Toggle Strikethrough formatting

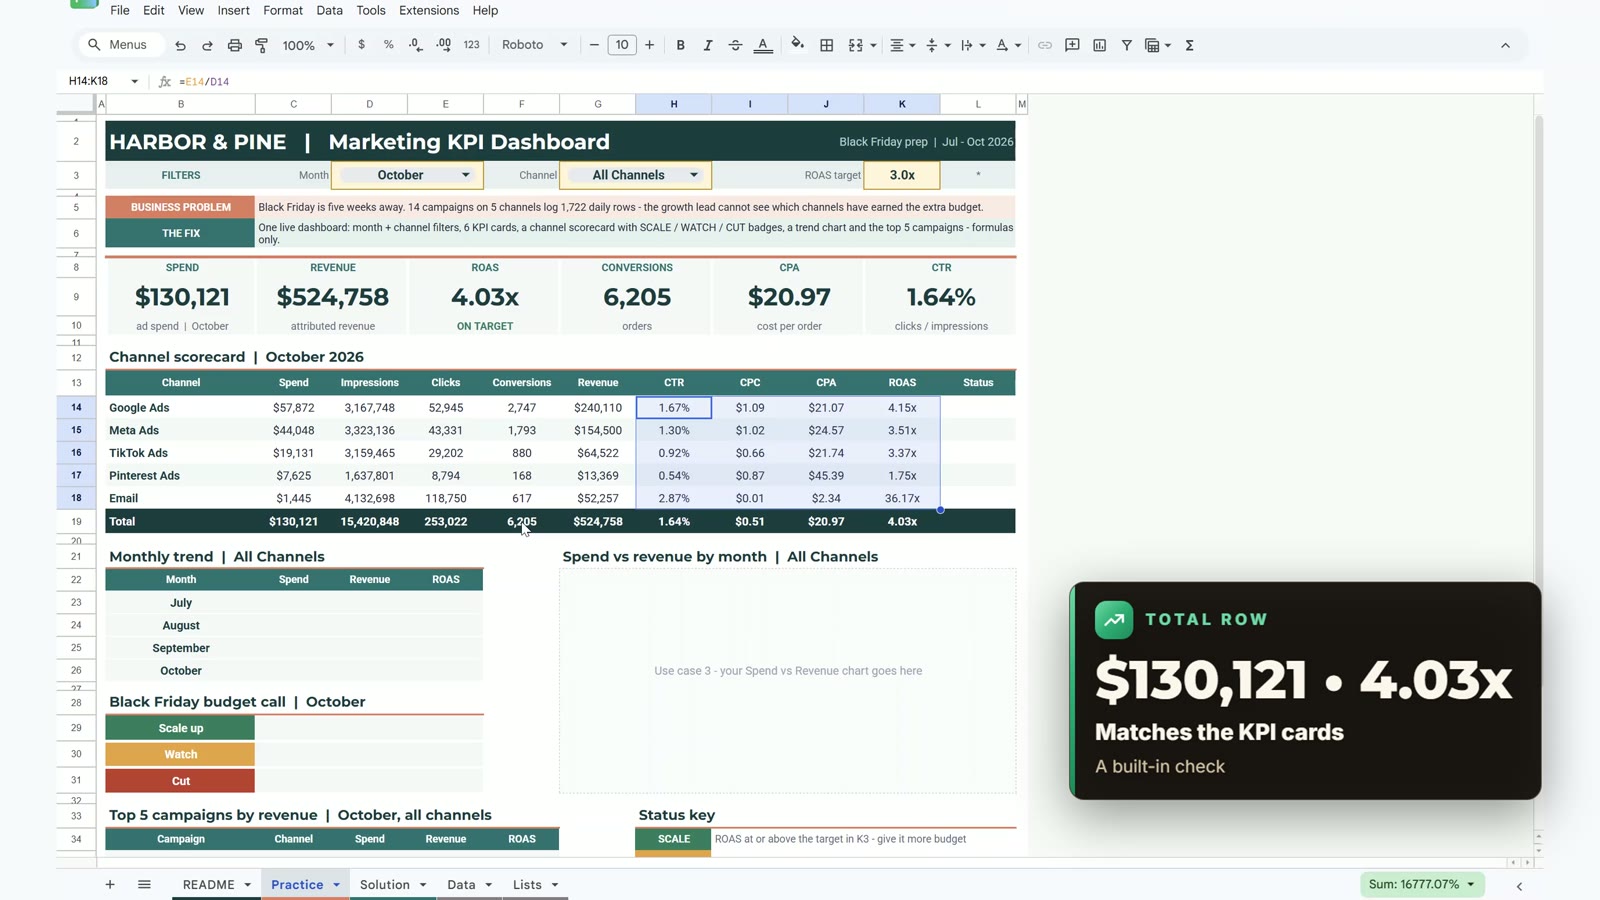pos(735,45)
